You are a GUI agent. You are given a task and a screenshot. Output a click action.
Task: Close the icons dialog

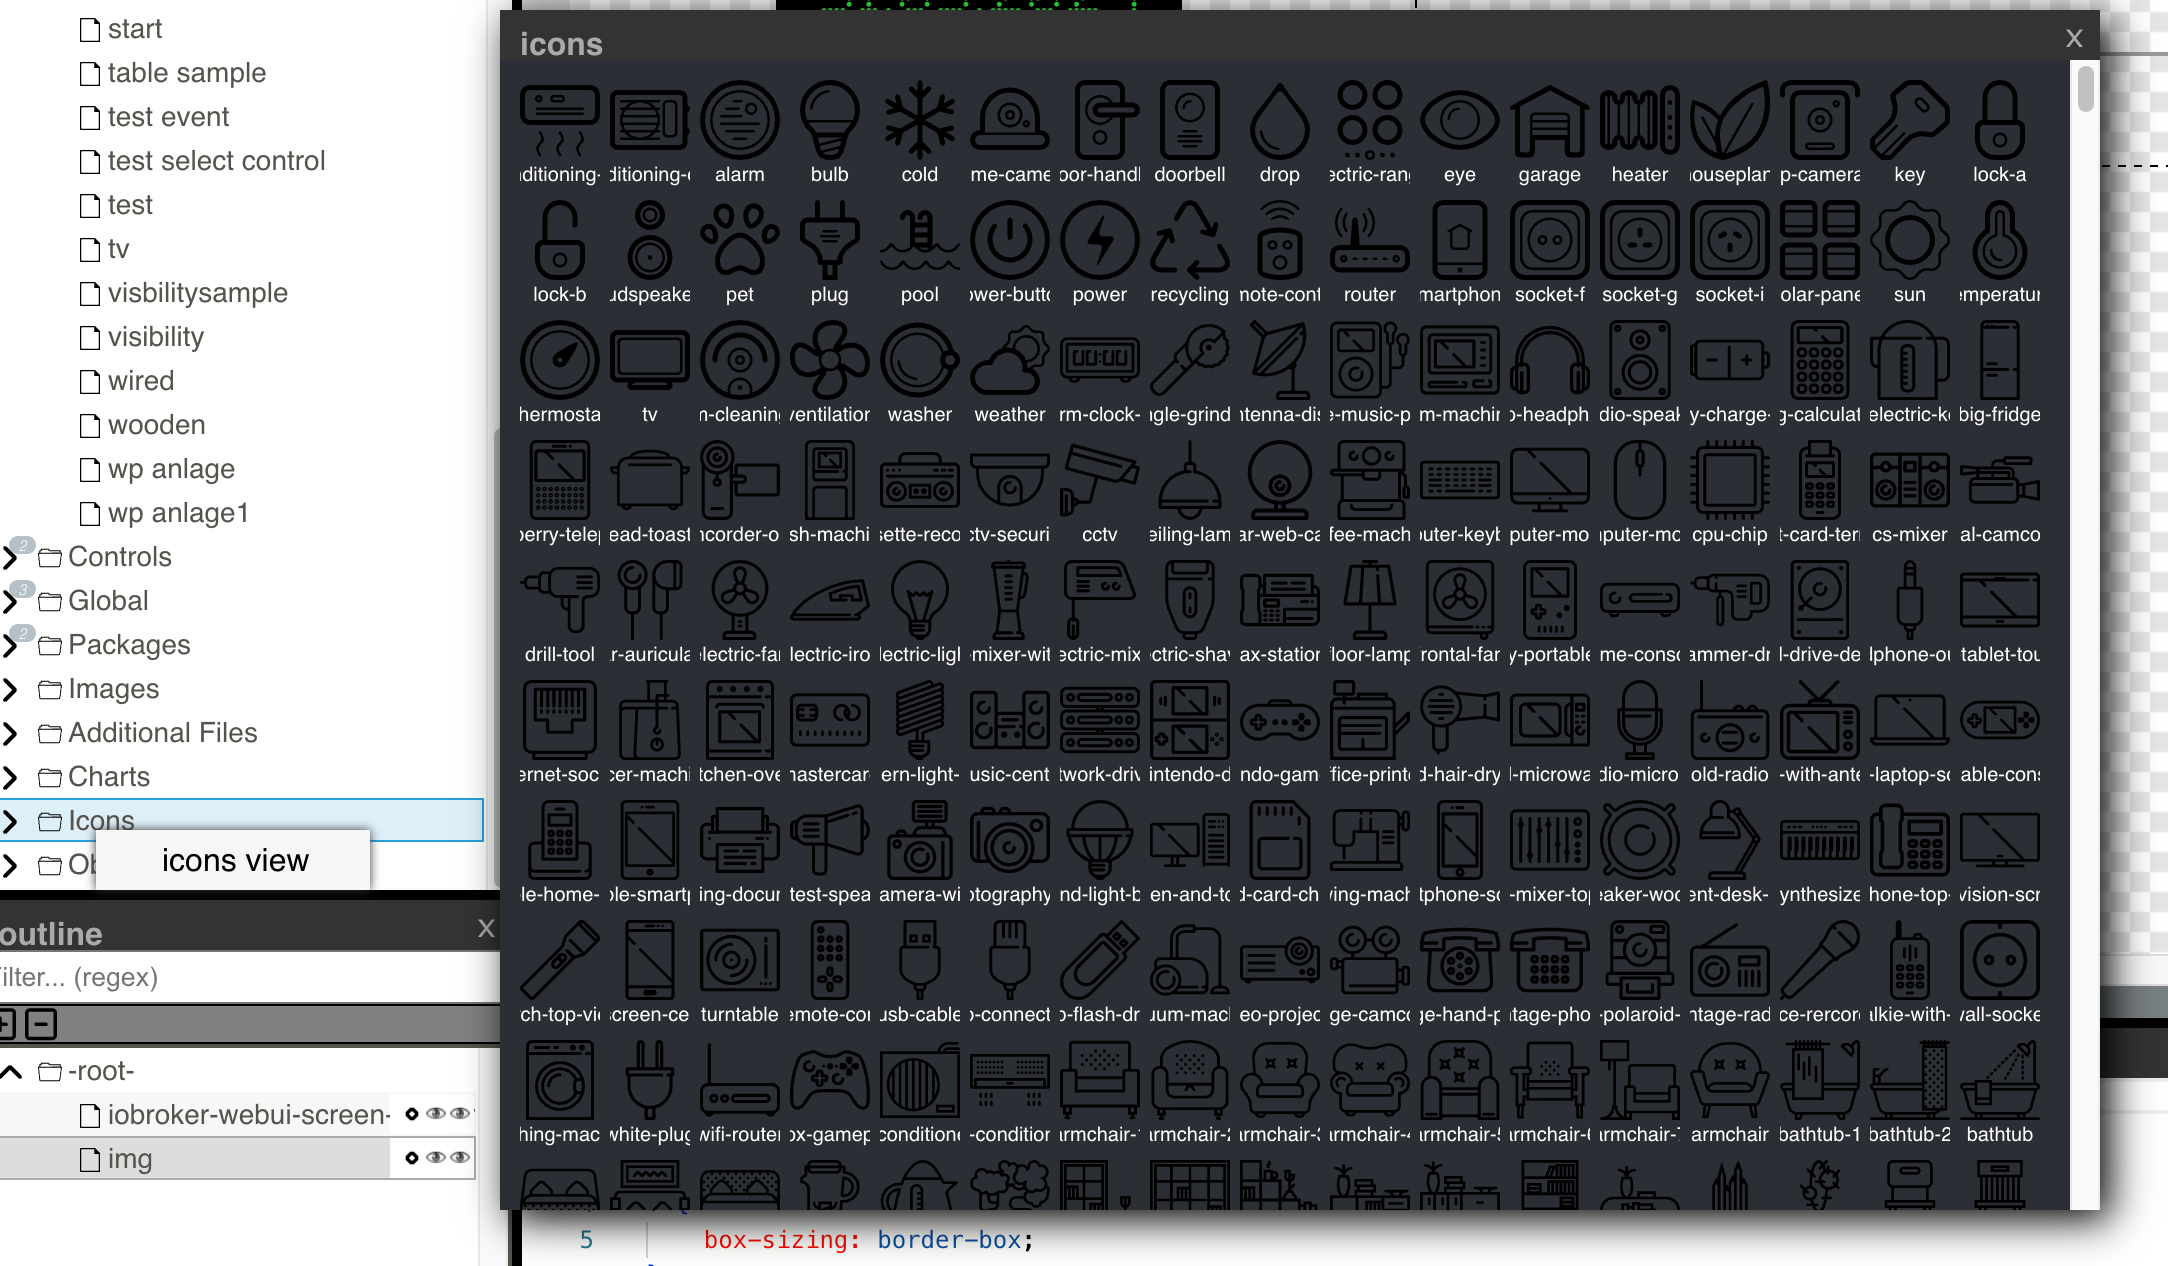tap(2074, 38)
